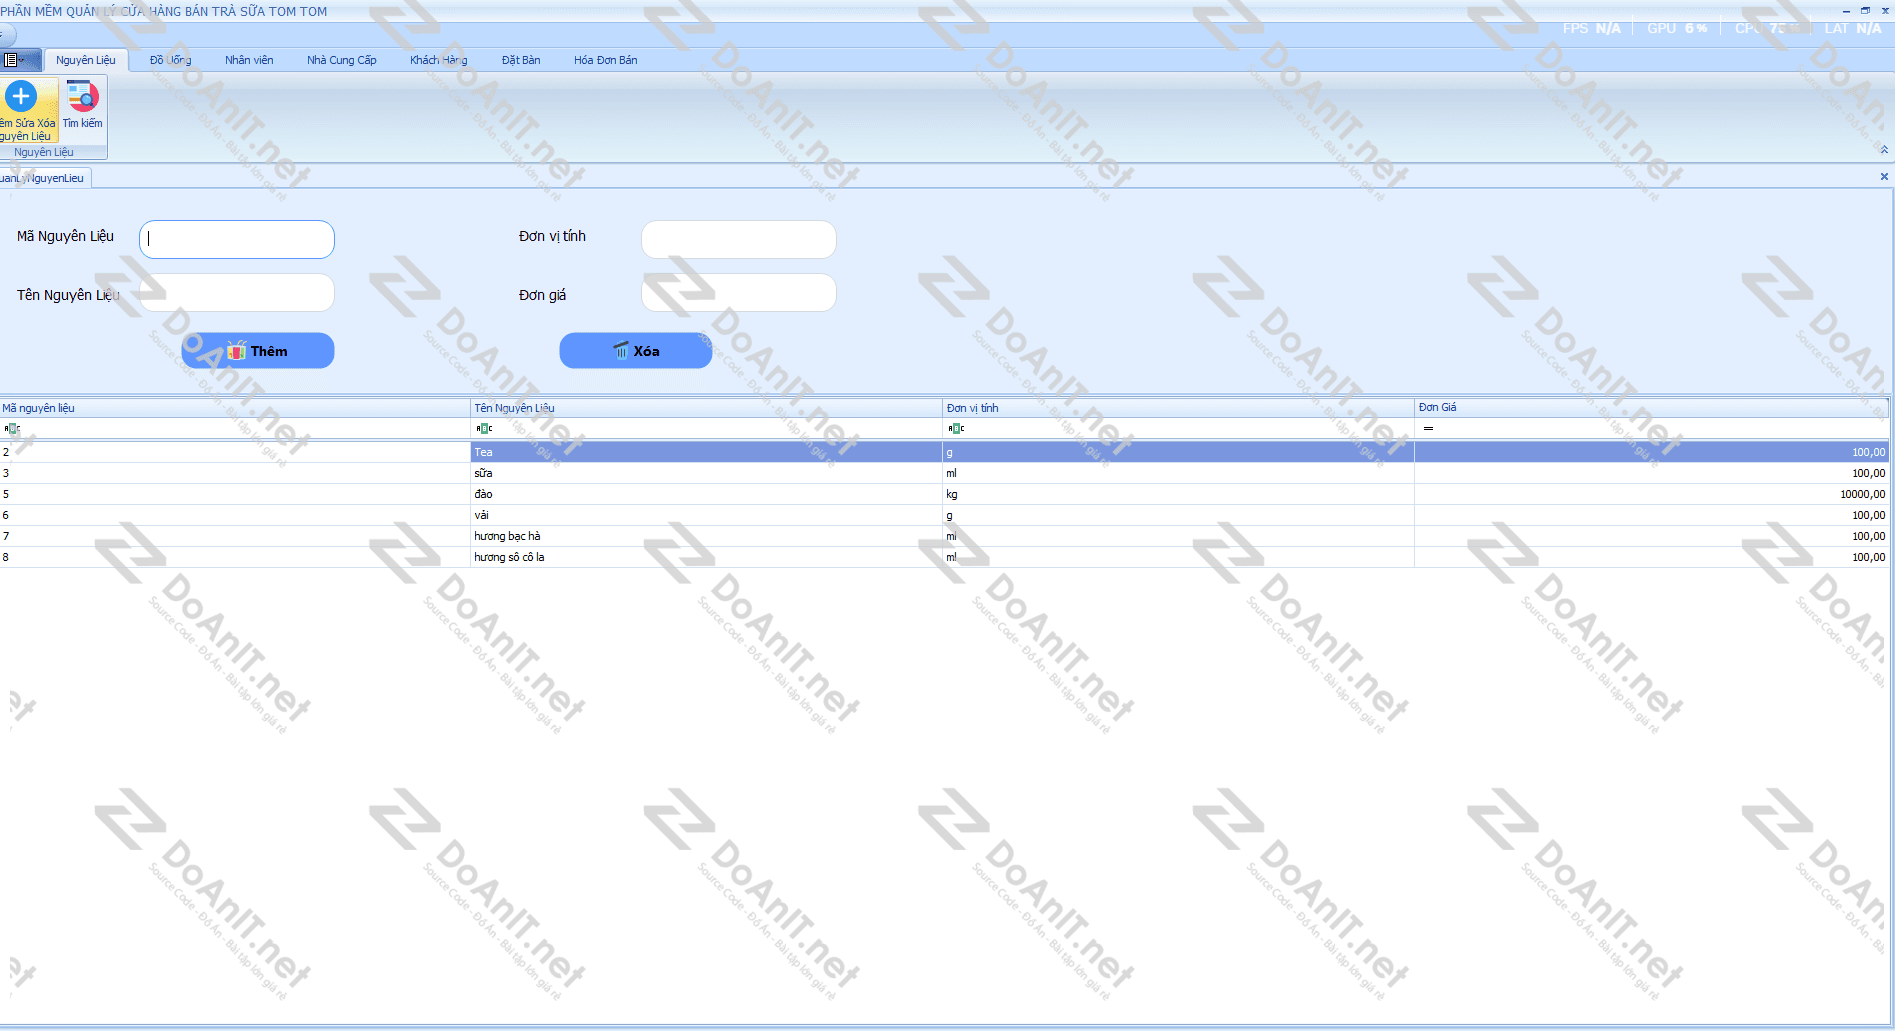Select the row named đào
This screenshot has height=1031, width=1895.
pyautogui.click(x=944, y=494)
